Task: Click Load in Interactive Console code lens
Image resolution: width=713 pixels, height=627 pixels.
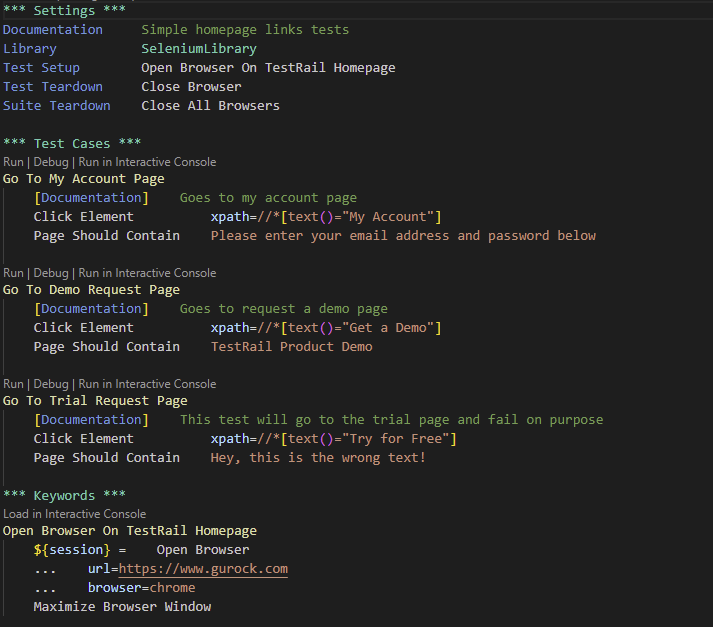Action: tap(74, 514)
